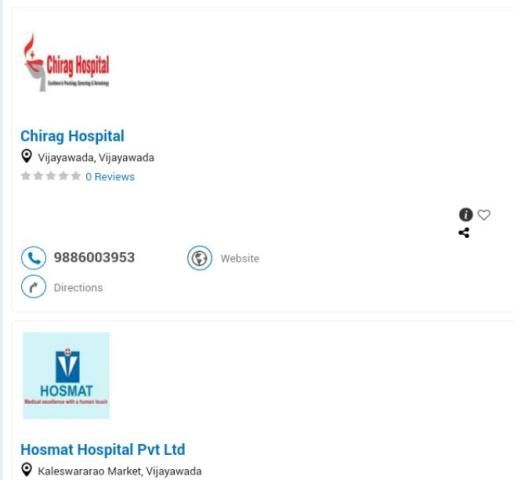Click the location pin beside Vijayawada, Vijayawada
The height and width of the screenshot is (480, 514).
click(26, 156)
